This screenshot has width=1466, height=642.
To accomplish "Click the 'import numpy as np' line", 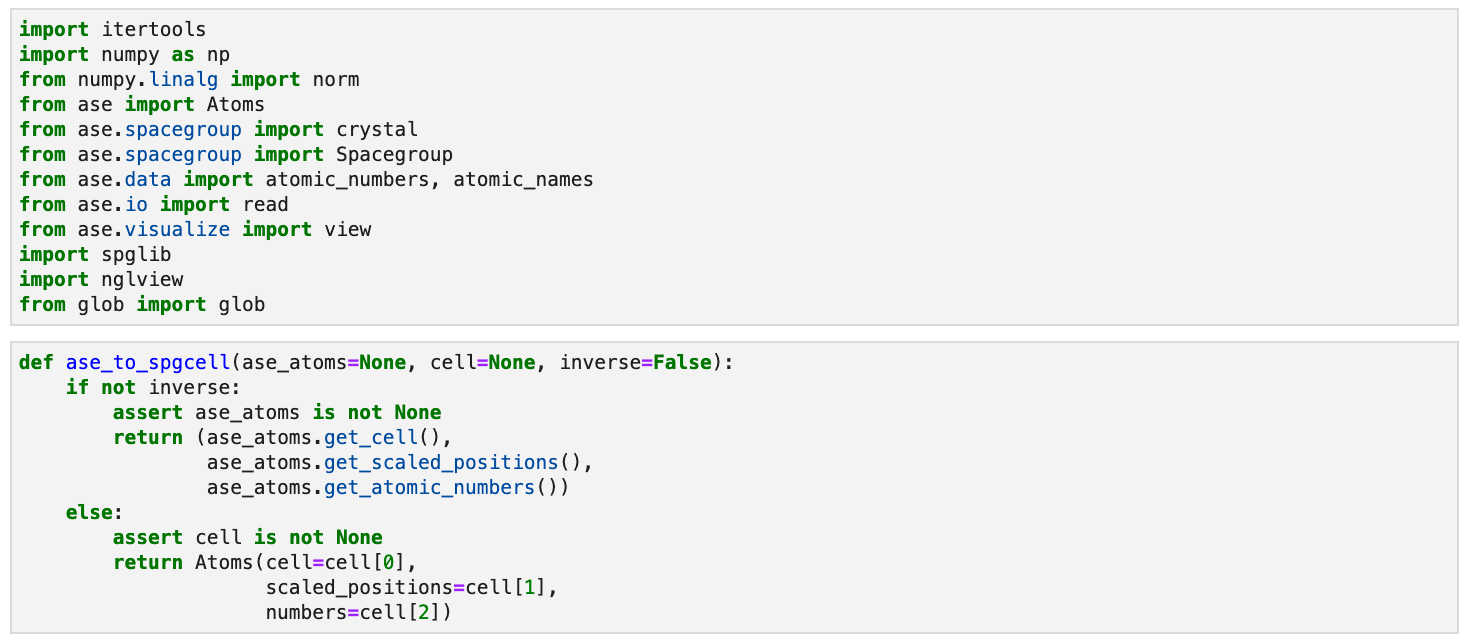I will pos(125,55).
